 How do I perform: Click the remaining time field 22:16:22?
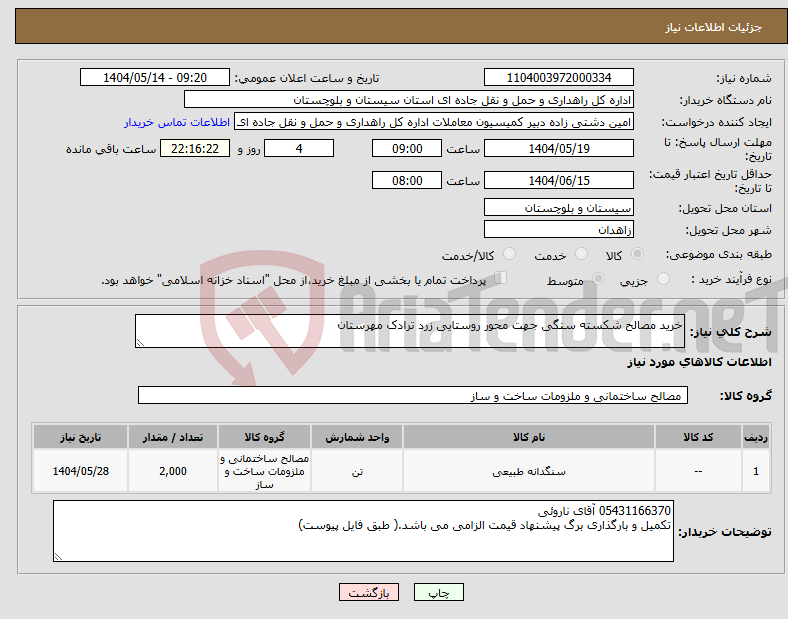195,148
